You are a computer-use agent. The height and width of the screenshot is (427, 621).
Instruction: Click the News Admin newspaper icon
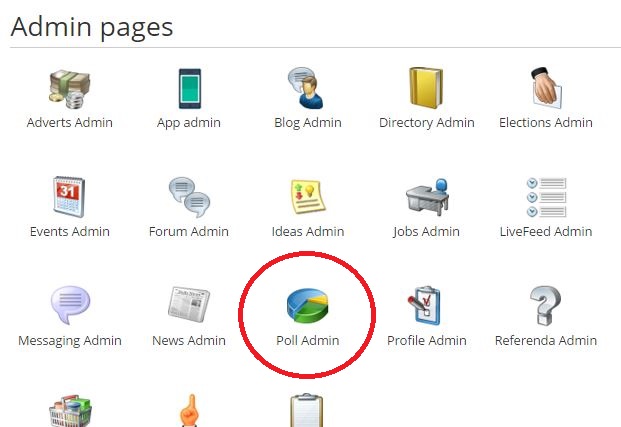(189, 304)
